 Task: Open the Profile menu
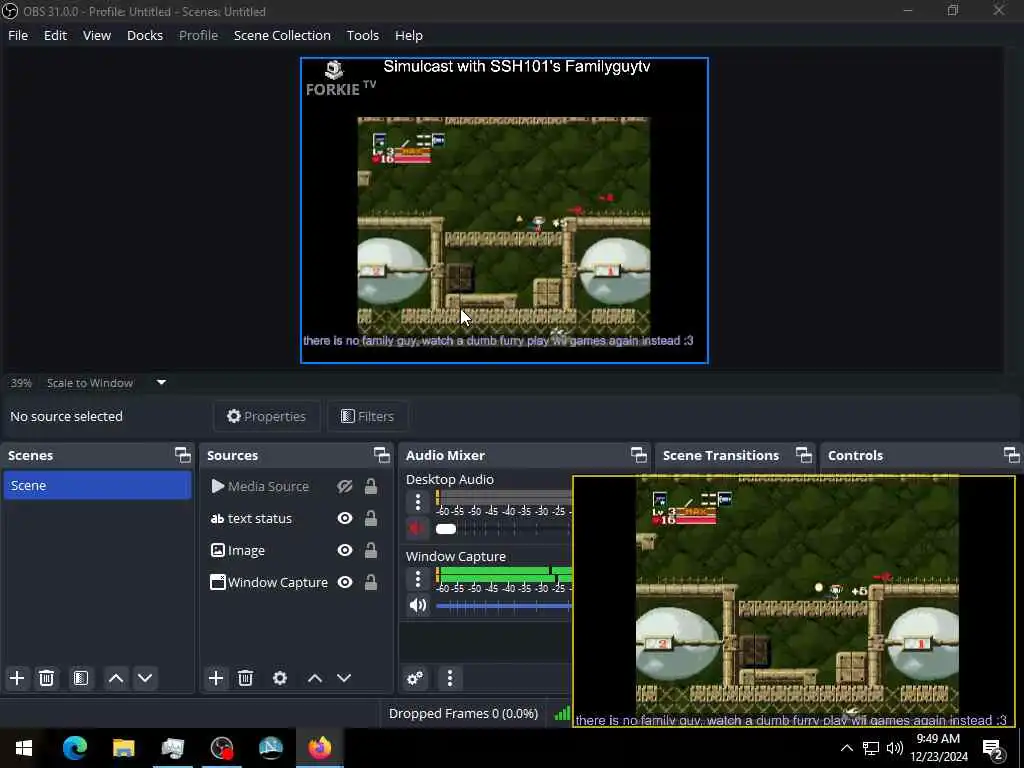[199, 35]
